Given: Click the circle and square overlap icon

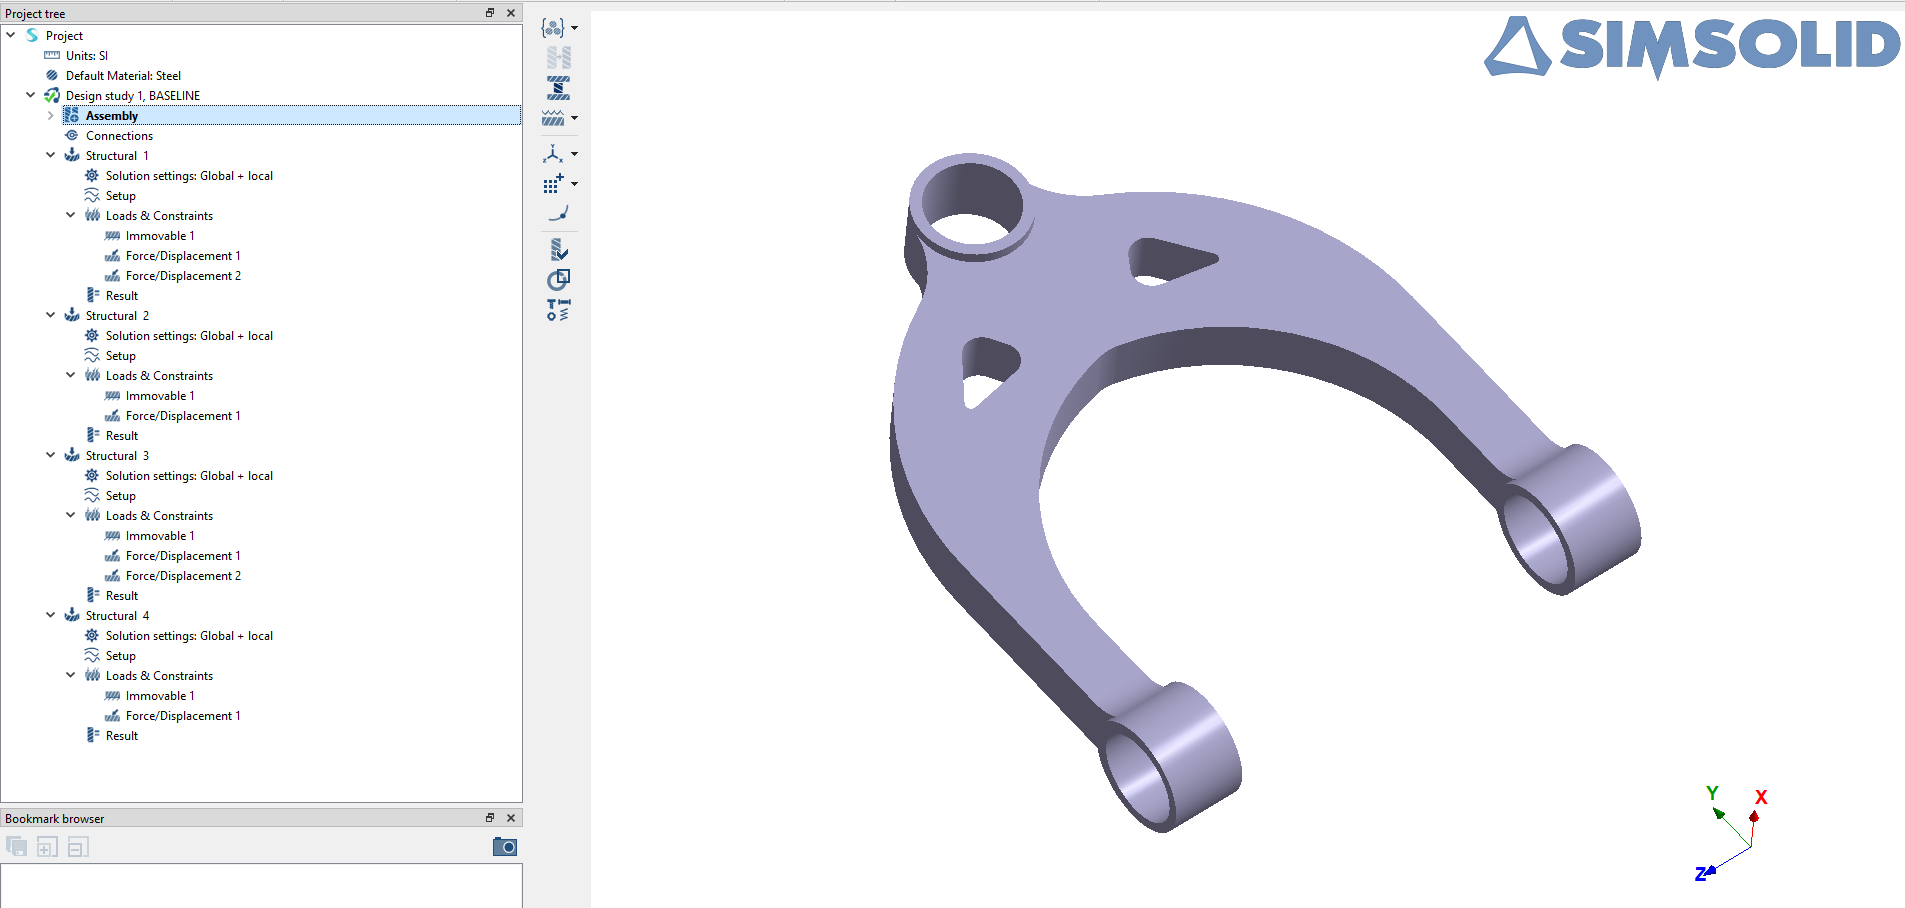Looking at the screenshot, I should 558,280.
